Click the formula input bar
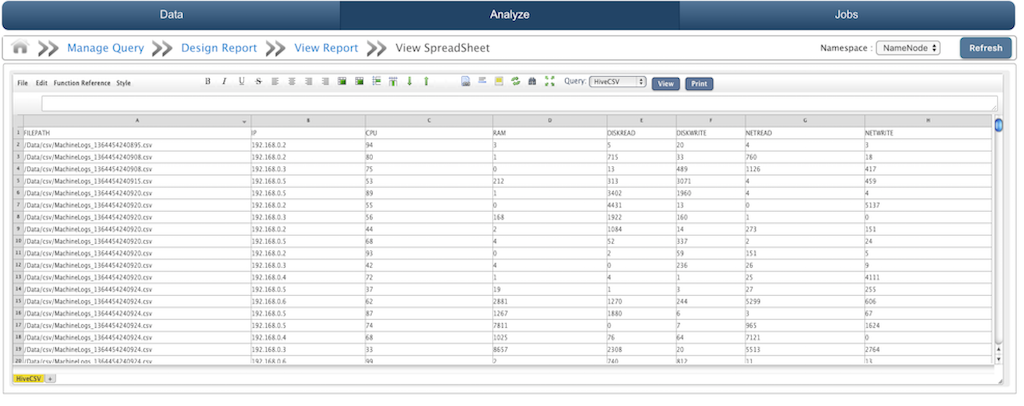 pyautogui.click(x=520, y=103)
